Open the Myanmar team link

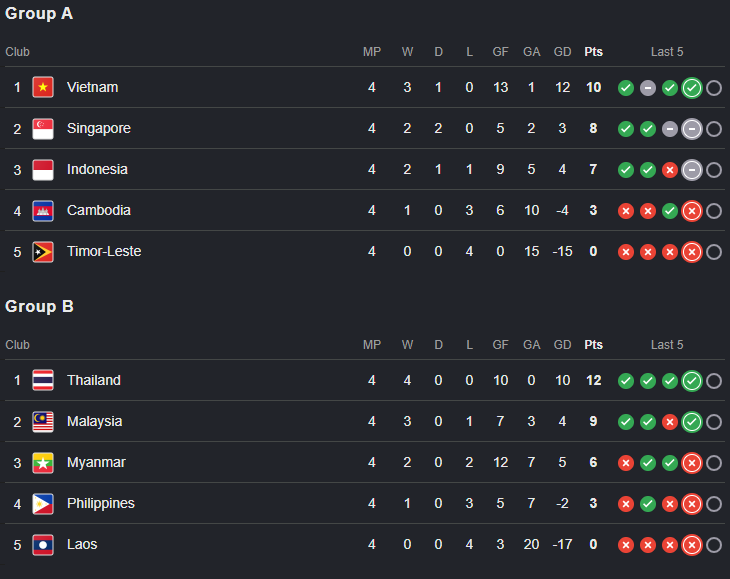[x=96, y=462]
